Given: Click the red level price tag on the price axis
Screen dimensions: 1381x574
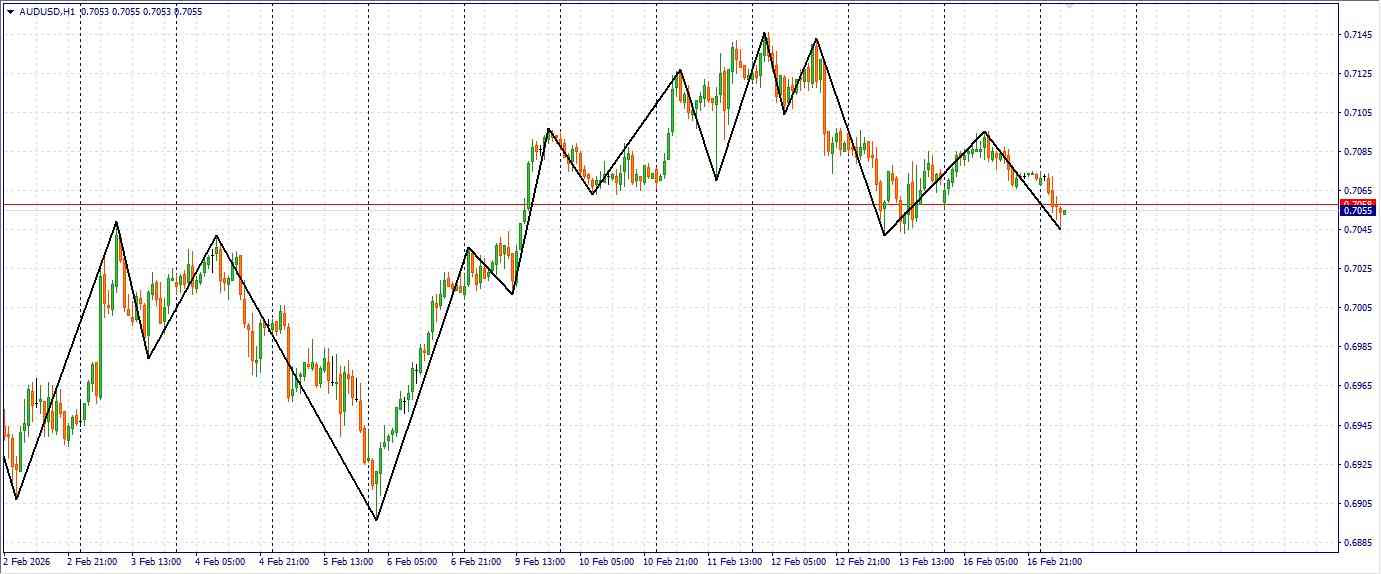Looking at the screenshot, I should (x=1359, y=203).
